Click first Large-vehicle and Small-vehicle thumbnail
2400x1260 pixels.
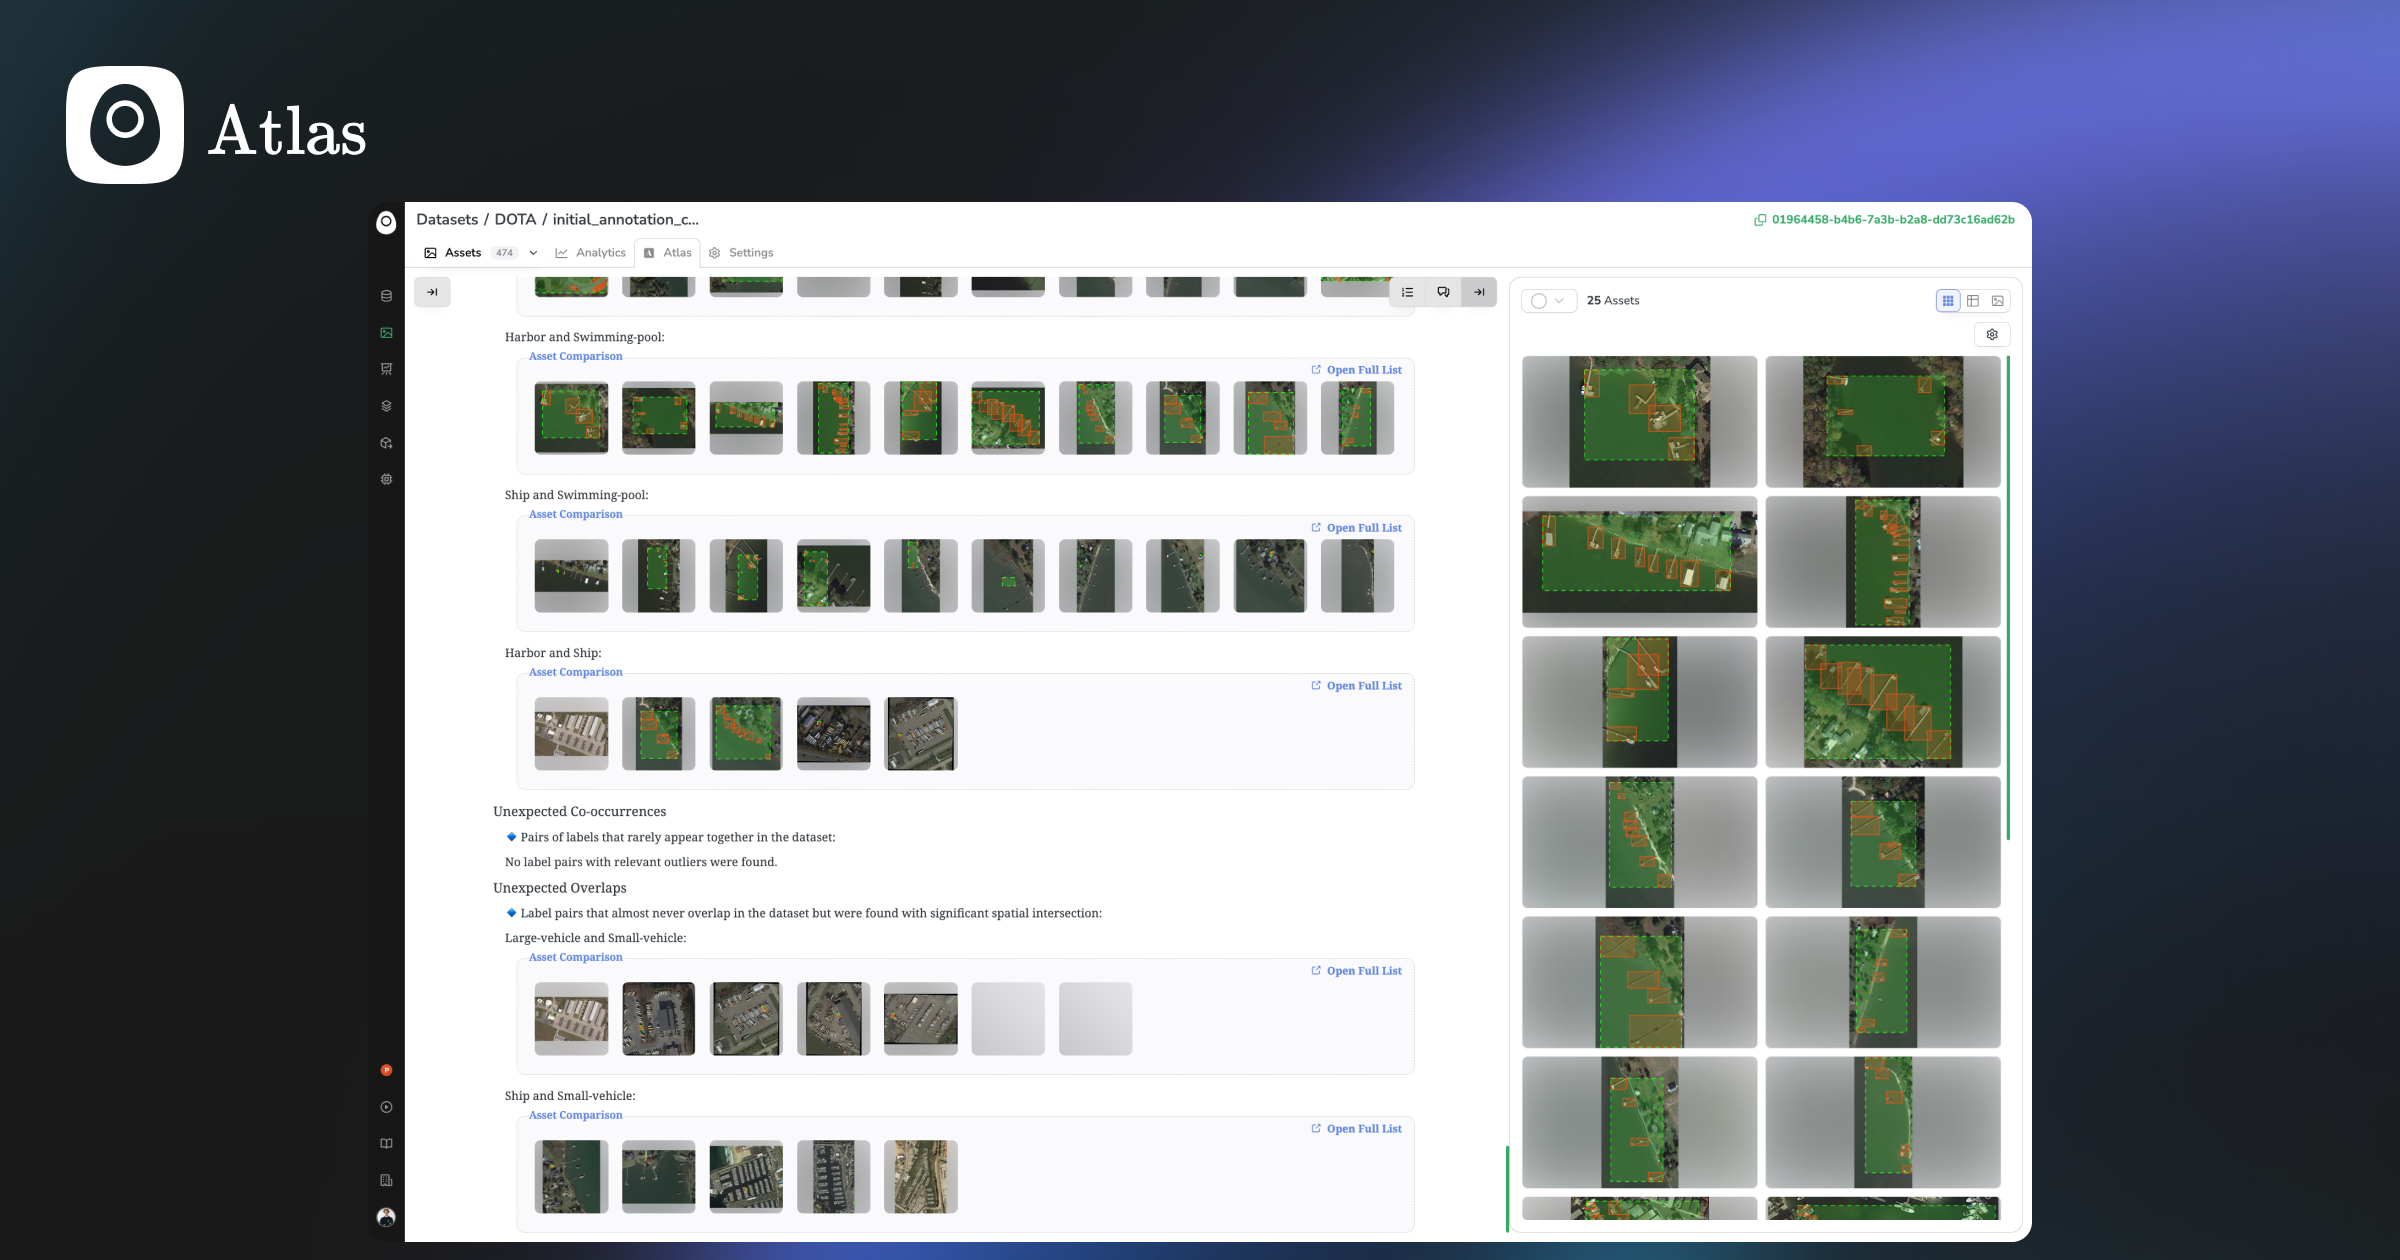(571, 1018)
